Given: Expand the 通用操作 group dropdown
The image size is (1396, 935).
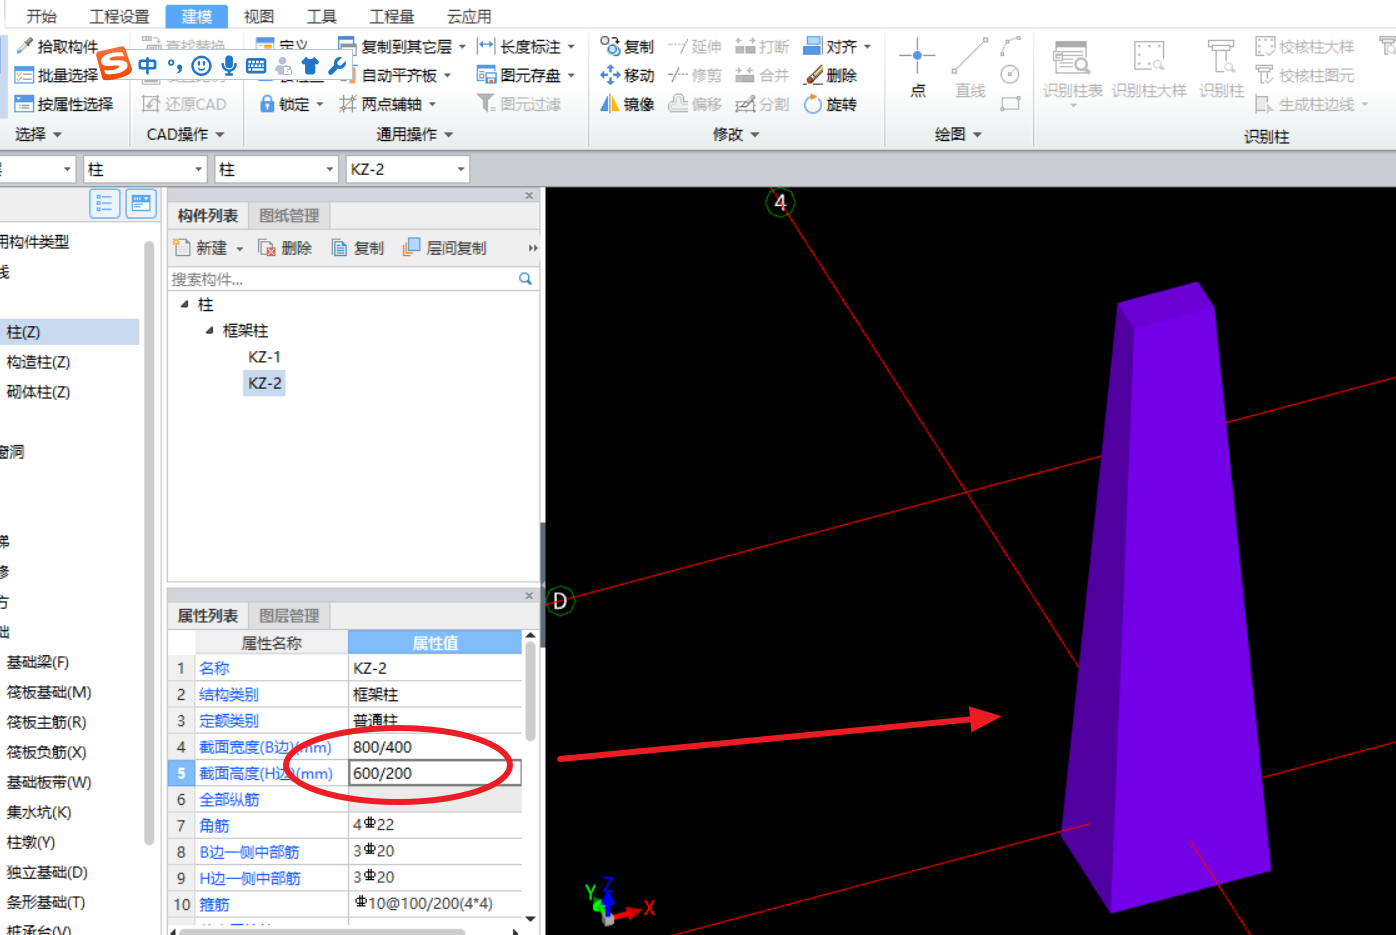Looking at the screenshot, I should pos(414,134).
